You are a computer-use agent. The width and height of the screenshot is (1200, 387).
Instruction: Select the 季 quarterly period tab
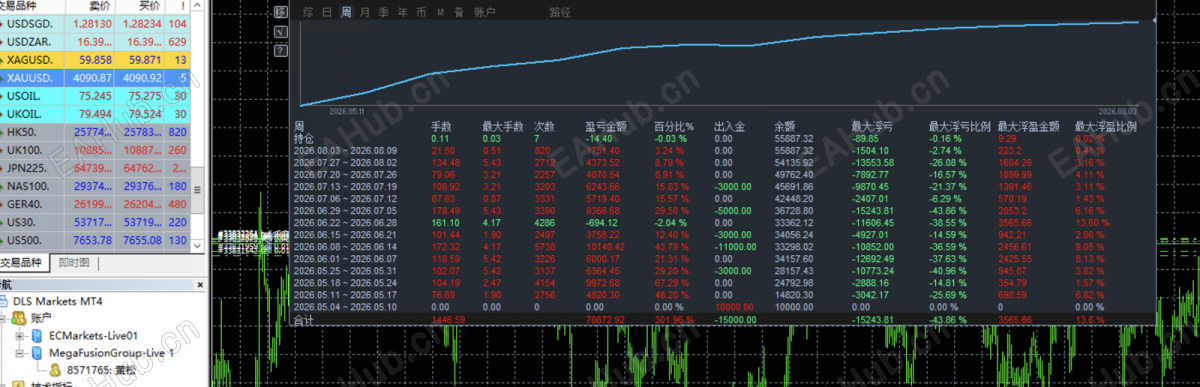coord(383,12)
